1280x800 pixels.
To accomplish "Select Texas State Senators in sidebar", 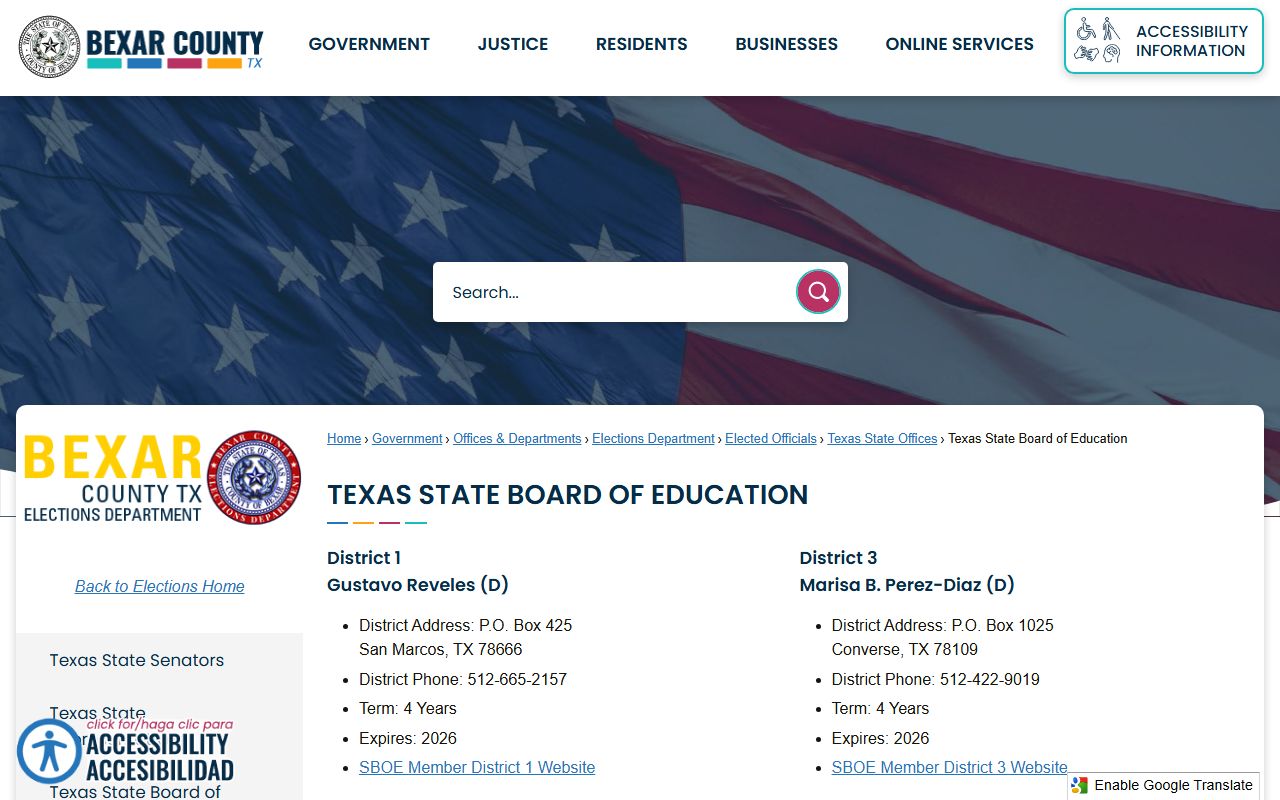I will click(x=137, y=660).
